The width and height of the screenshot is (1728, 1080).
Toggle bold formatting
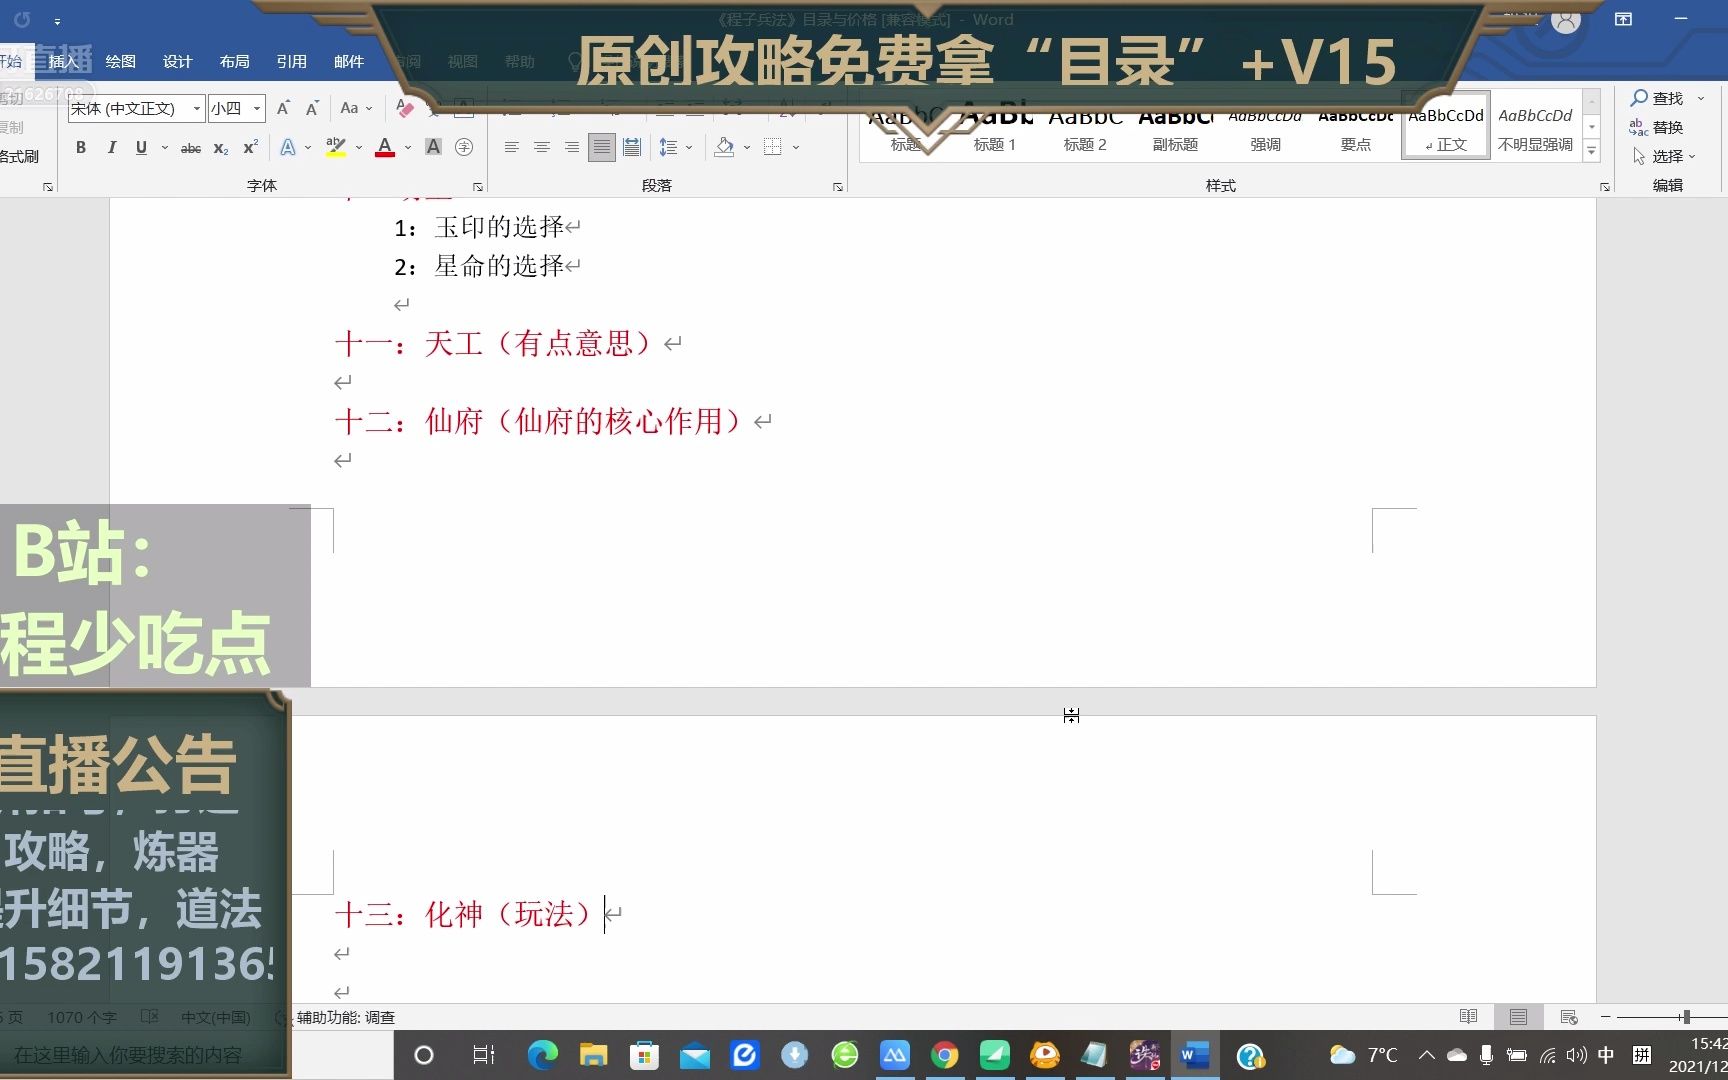pos(81,147)
